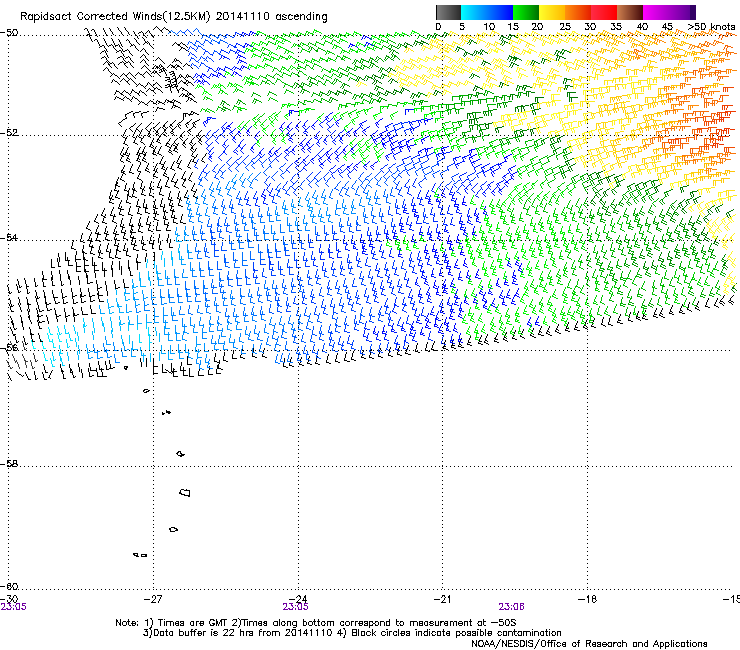The height and width of the screenshot is (650, 740).
Task: Click the -50 latitude axis label
Action: click(x=9, y=33)
